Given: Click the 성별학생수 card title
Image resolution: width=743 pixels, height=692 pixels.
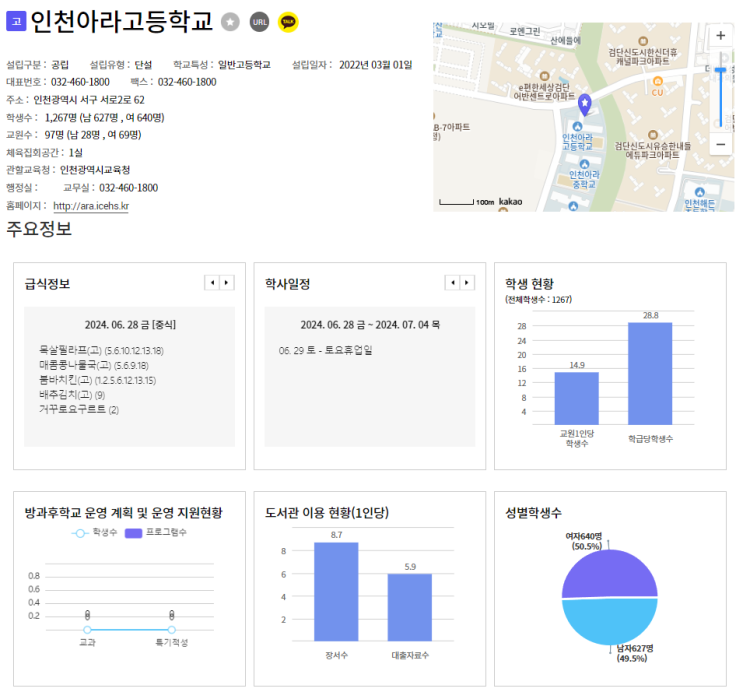Looking at the screenshot, I should pyautogui.click(x=534, y=513).
